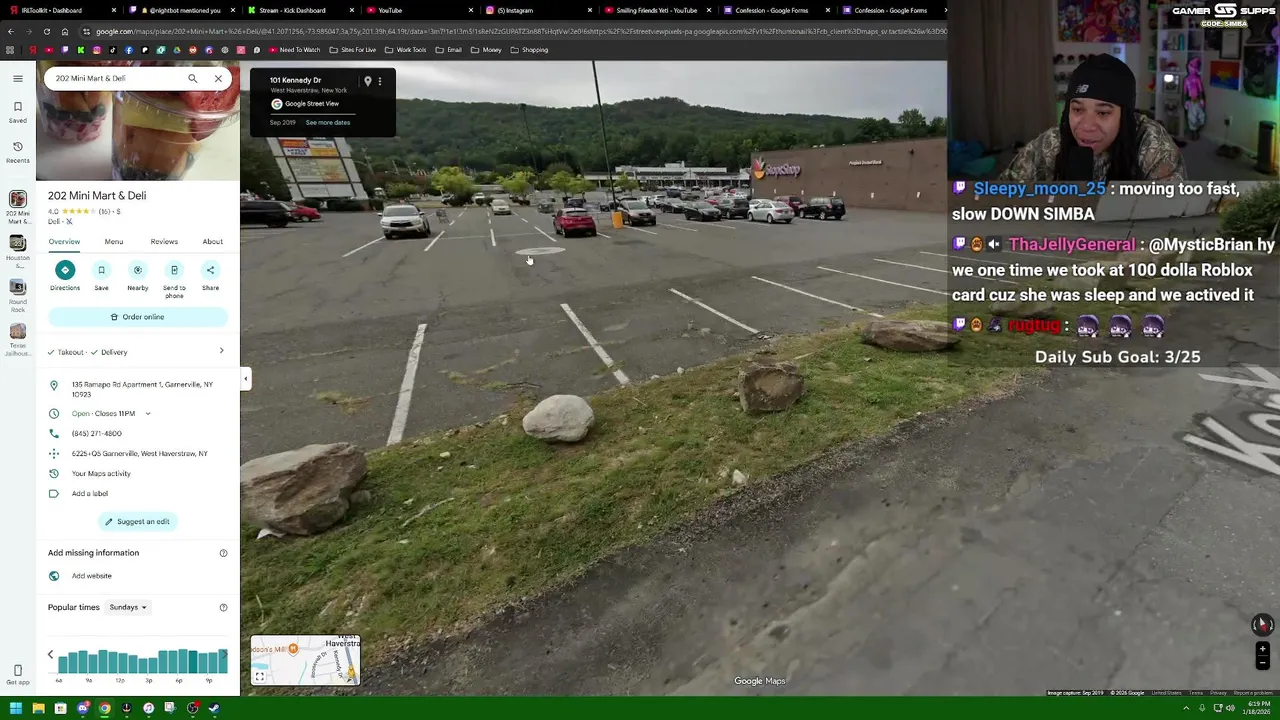Open File Explorer from the taskbar
Image resolution: width=1280 pixels, height=720 pixels.
pyautogui.click(x=38, y=708)
